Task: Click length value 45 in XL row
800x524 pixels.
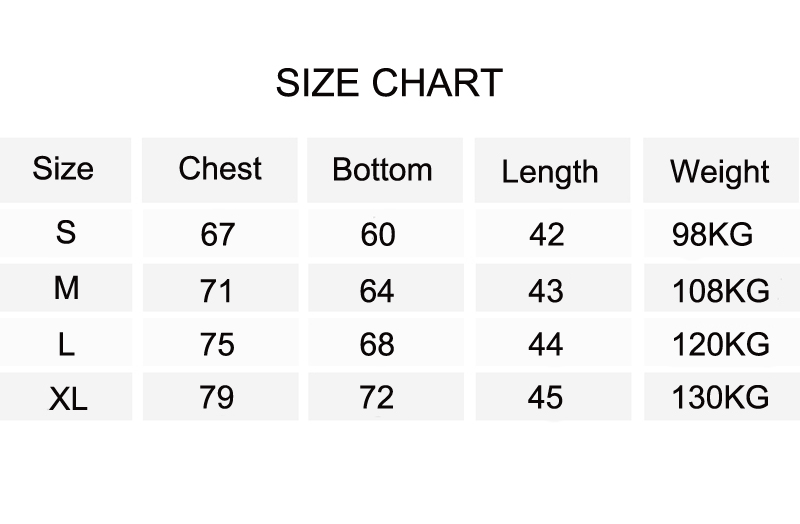Action: click(546, 398)
